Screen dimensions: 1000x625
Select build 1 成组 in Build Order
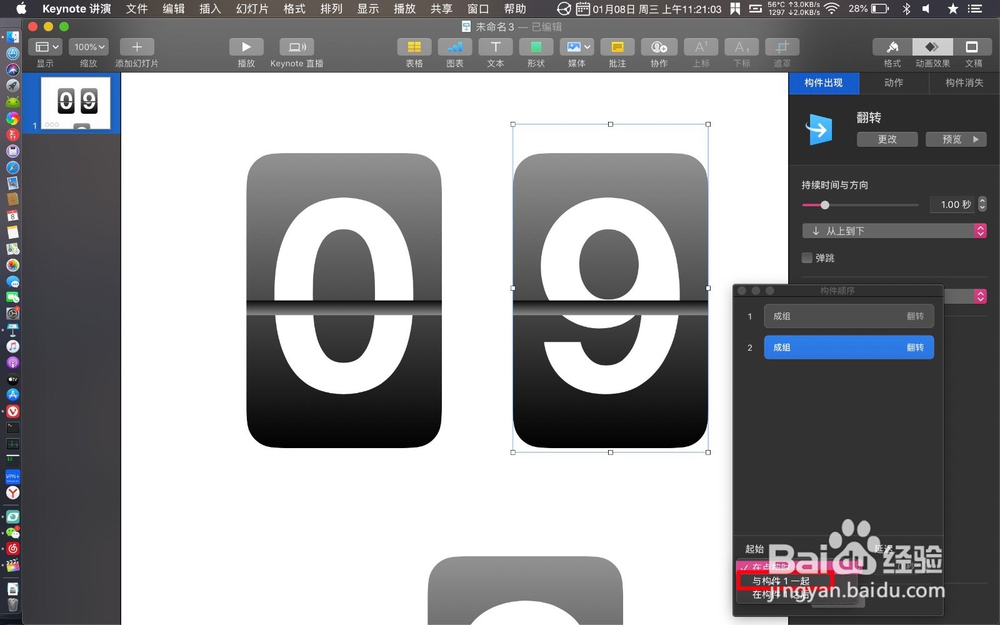849,316
